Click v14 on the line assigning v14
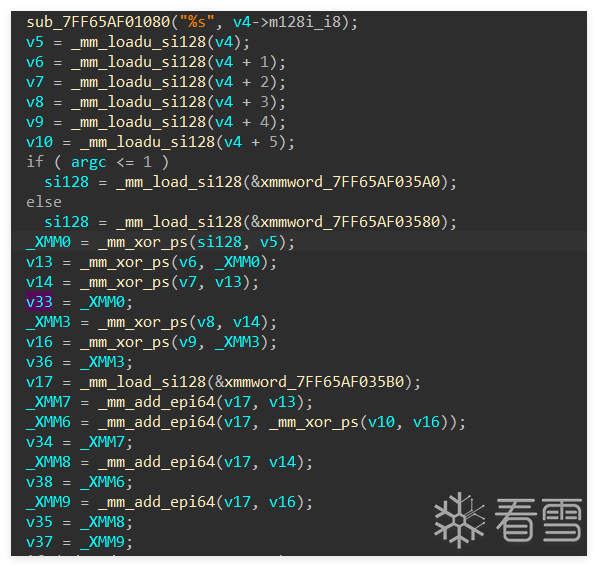Screen dimensions: 598x567 [39, 282]
